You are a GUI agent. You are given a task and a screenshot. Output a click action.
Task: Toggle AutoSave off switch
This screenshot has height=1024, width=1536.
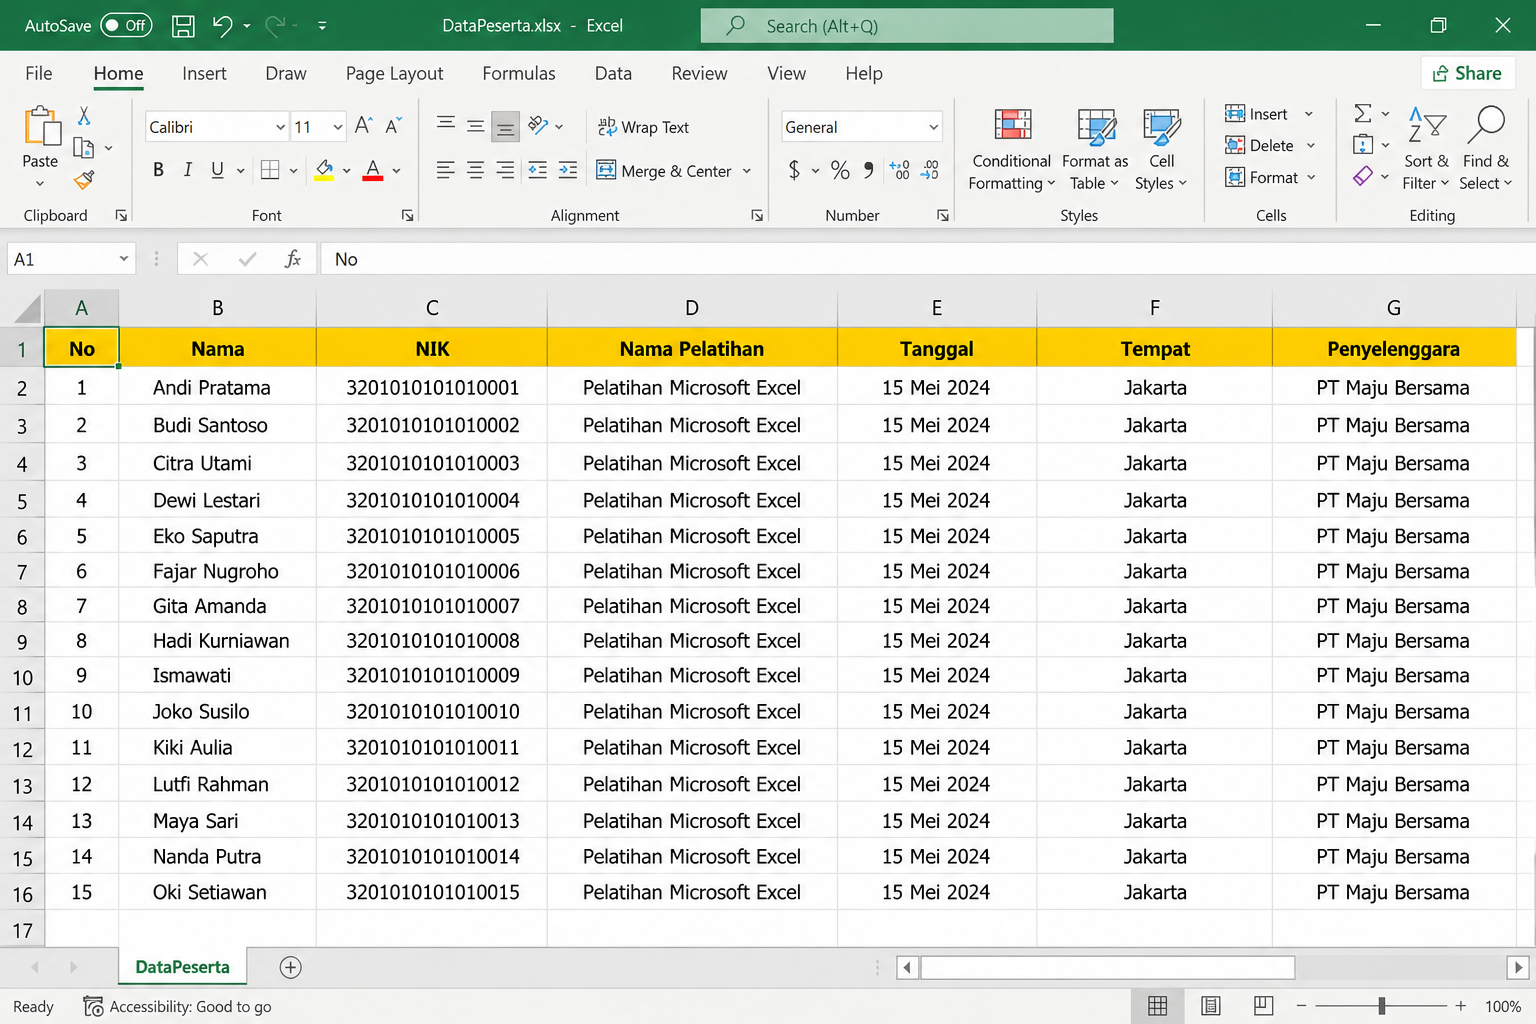click(126, 26)
